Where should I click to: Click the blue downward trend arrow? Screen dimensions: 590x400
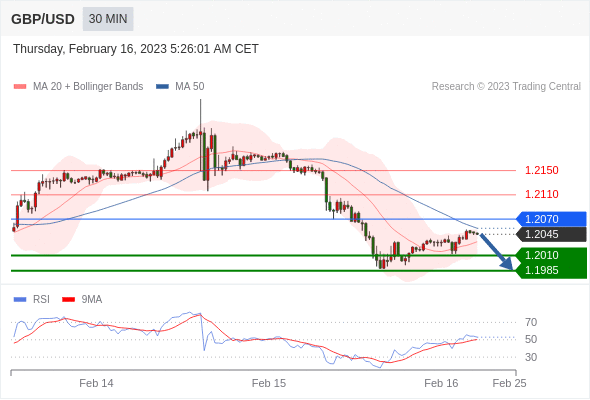[497, 251]
